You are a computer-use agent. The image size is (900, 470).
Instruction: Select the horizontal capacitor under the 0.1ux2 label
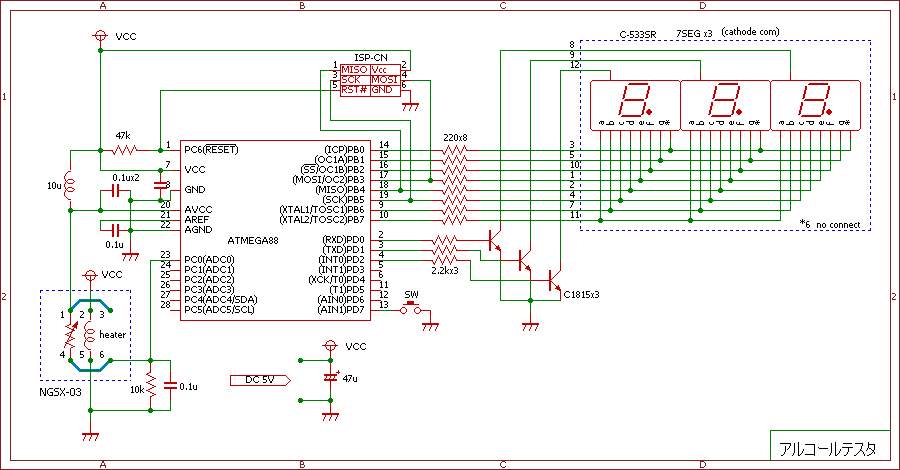115,191
